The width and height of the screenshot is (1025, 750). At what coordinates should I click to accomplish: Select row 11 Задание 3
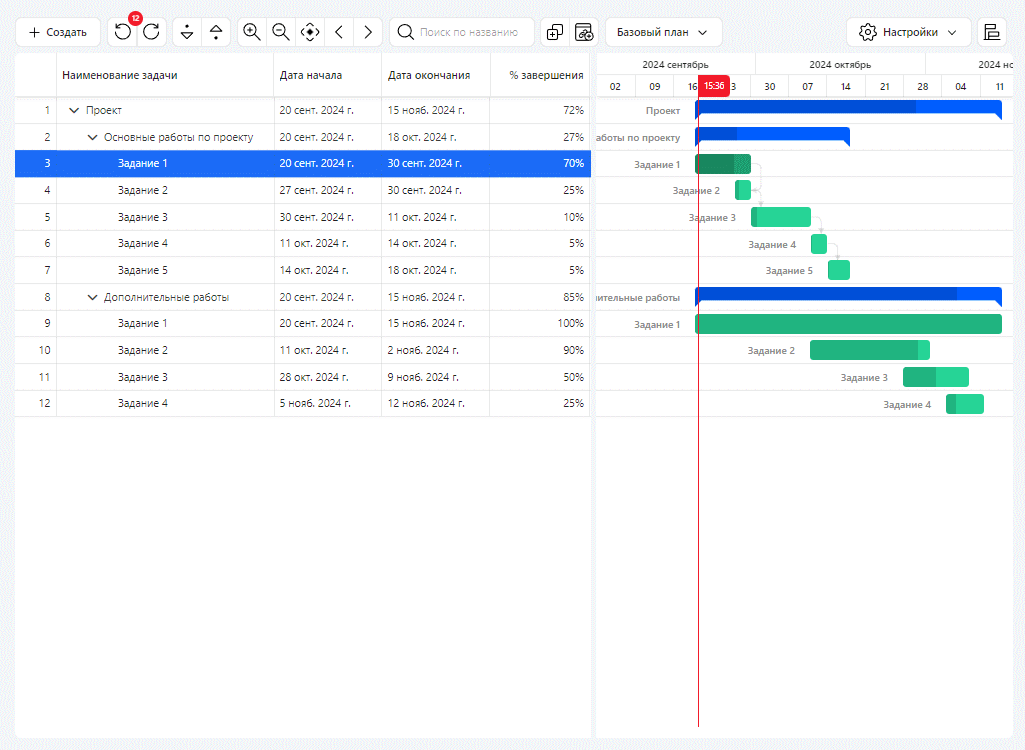pos(303,377)
